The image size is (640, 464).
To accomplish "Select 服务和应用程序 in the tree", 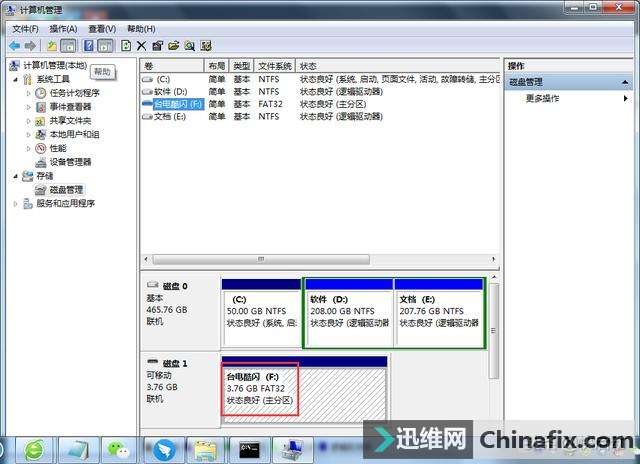I will tap(65, 203).
